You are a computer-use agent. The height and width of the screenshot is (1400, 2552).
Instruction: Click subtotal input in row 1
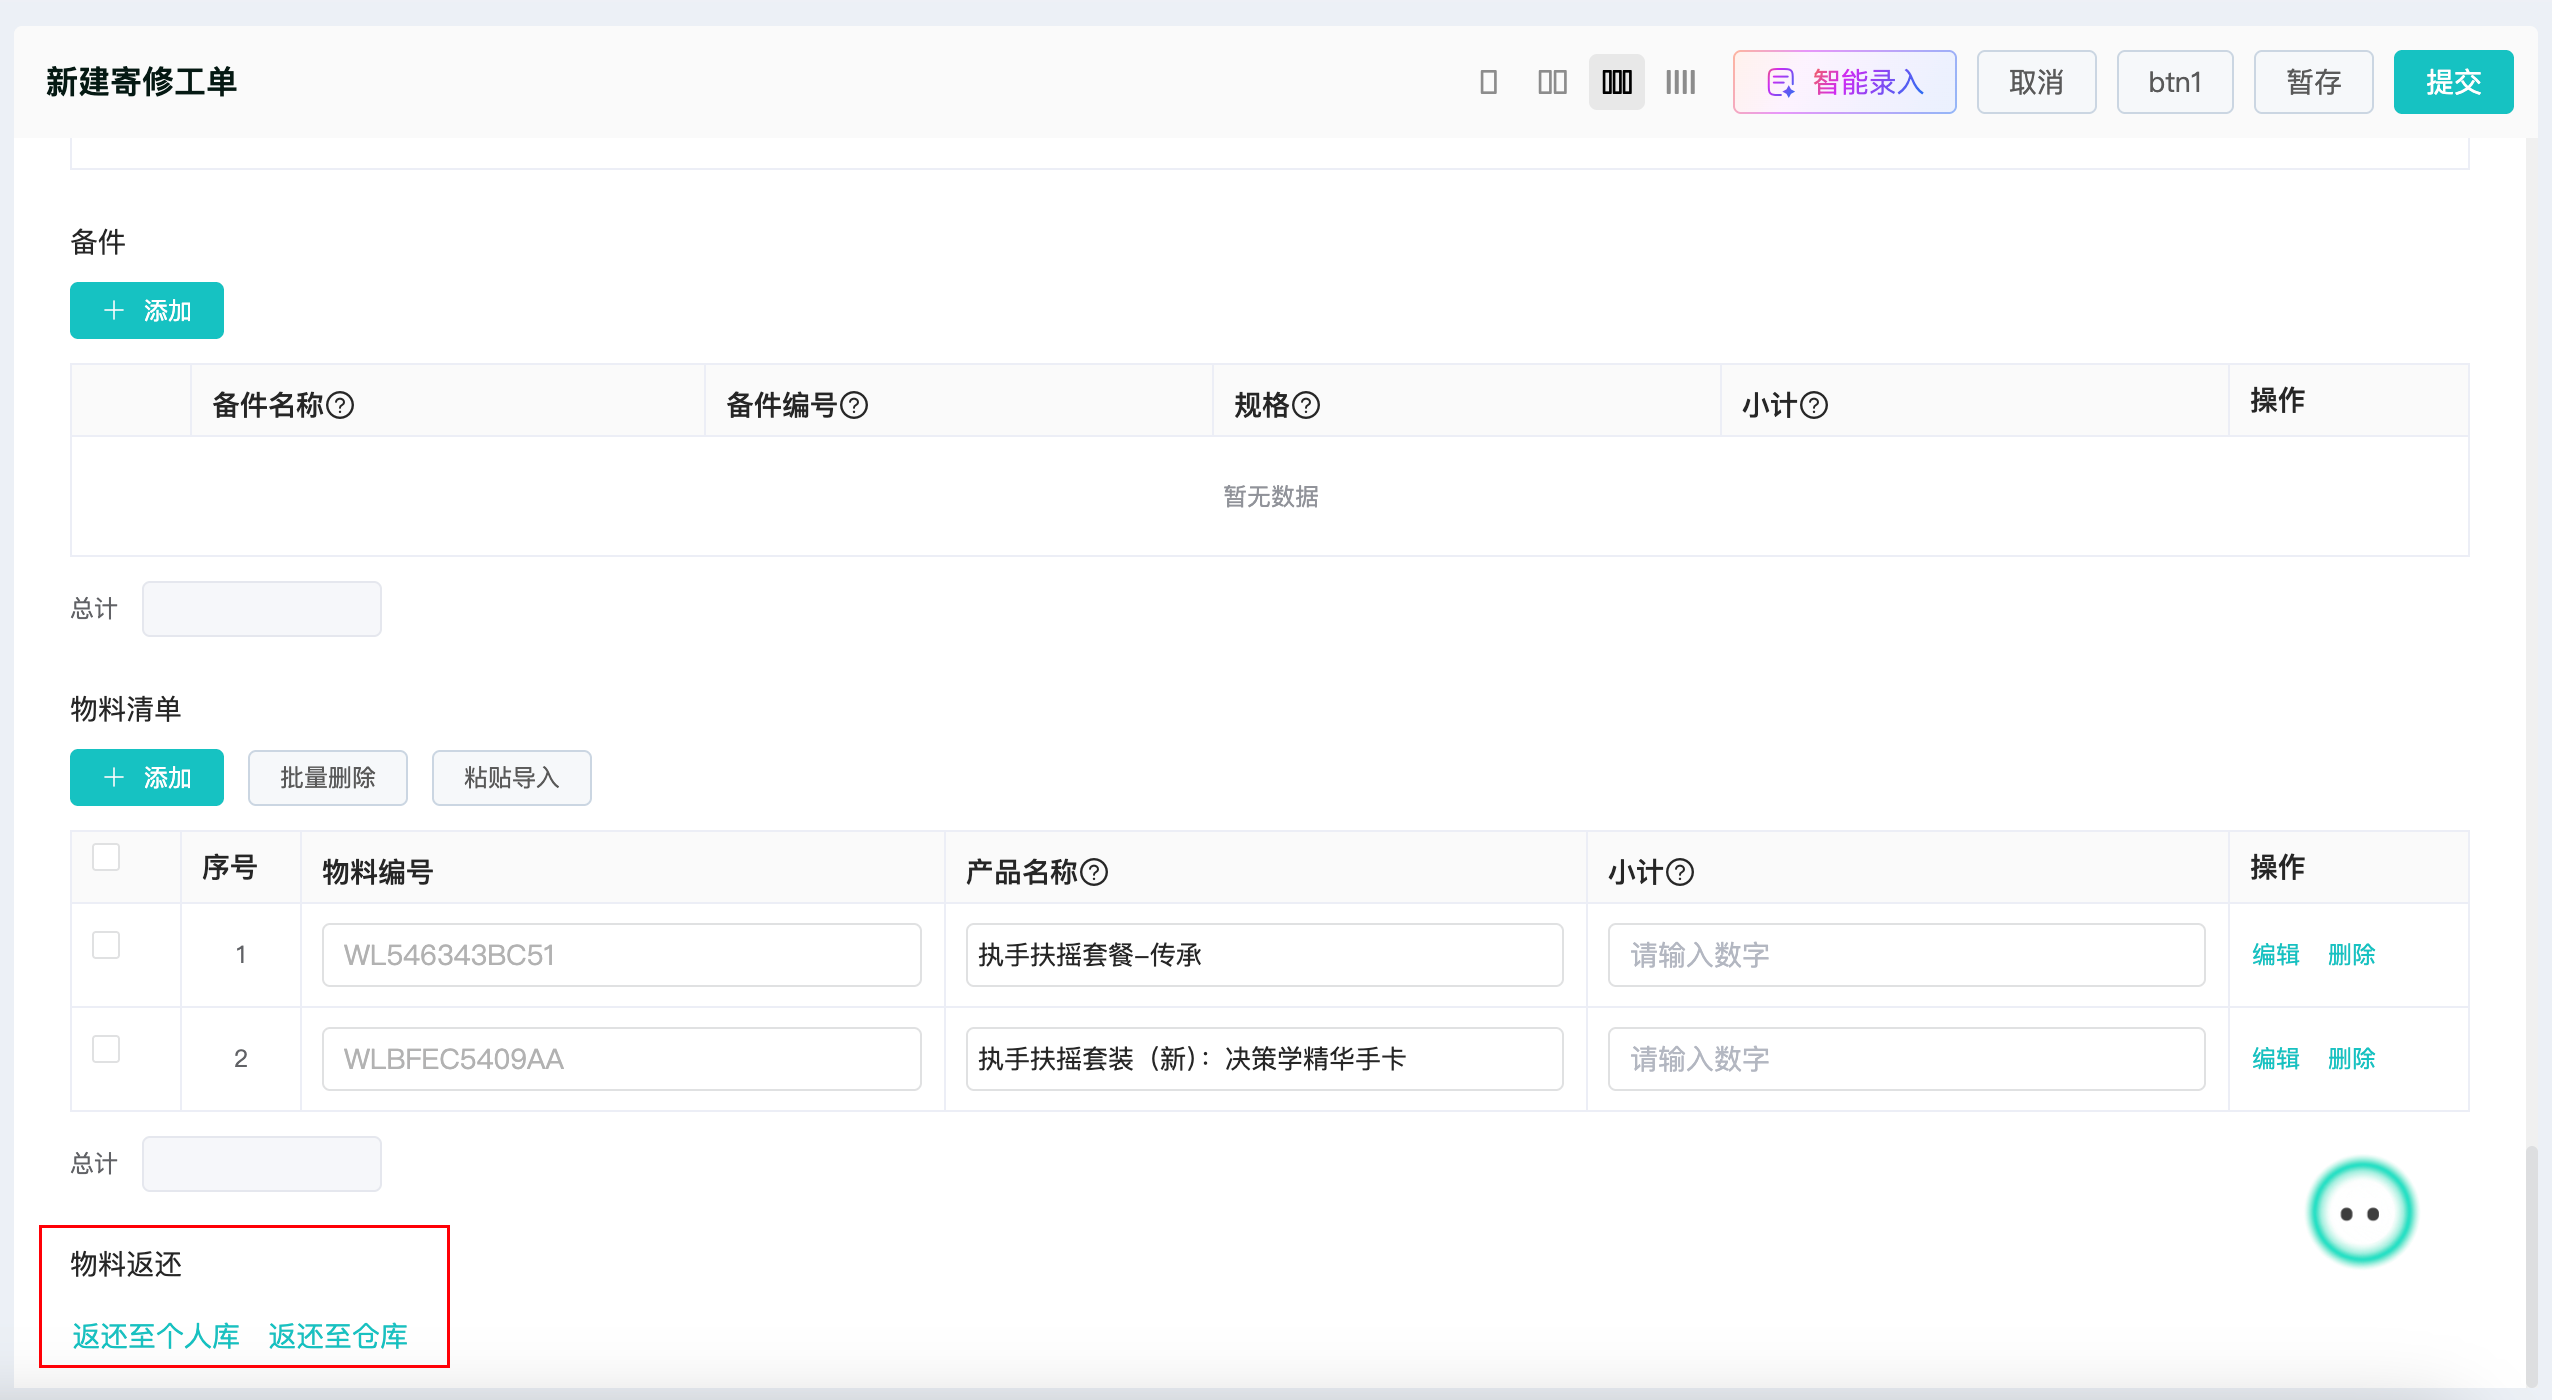(1907, 955)
